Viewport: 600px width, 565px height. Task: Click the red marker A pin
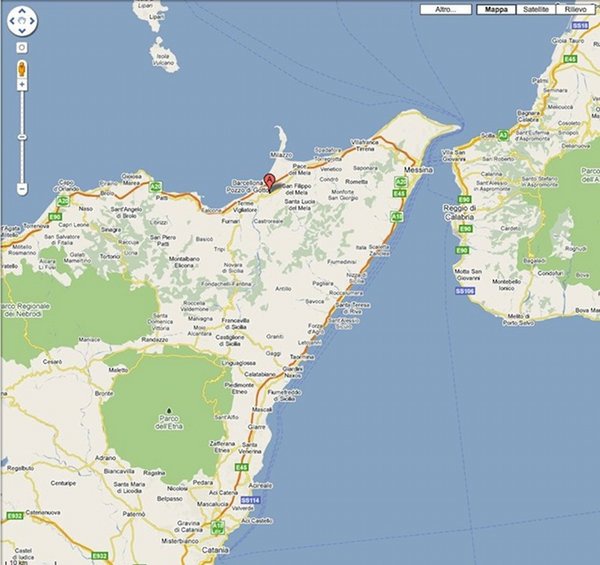click(270, 183)
